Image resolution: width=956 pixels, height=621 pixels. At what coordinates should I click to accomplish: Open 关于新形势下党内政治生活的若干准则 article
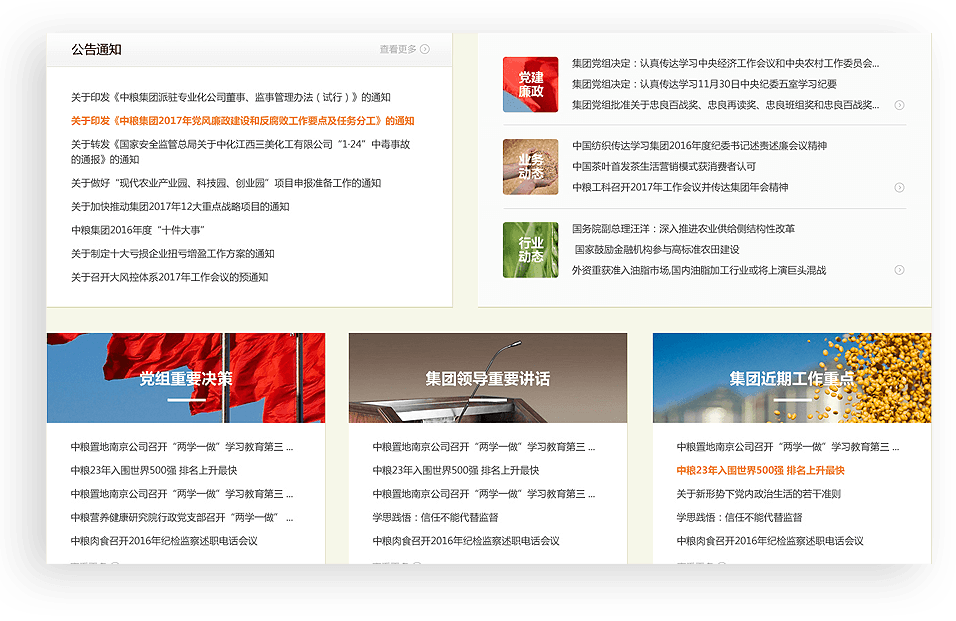point(758,494)
